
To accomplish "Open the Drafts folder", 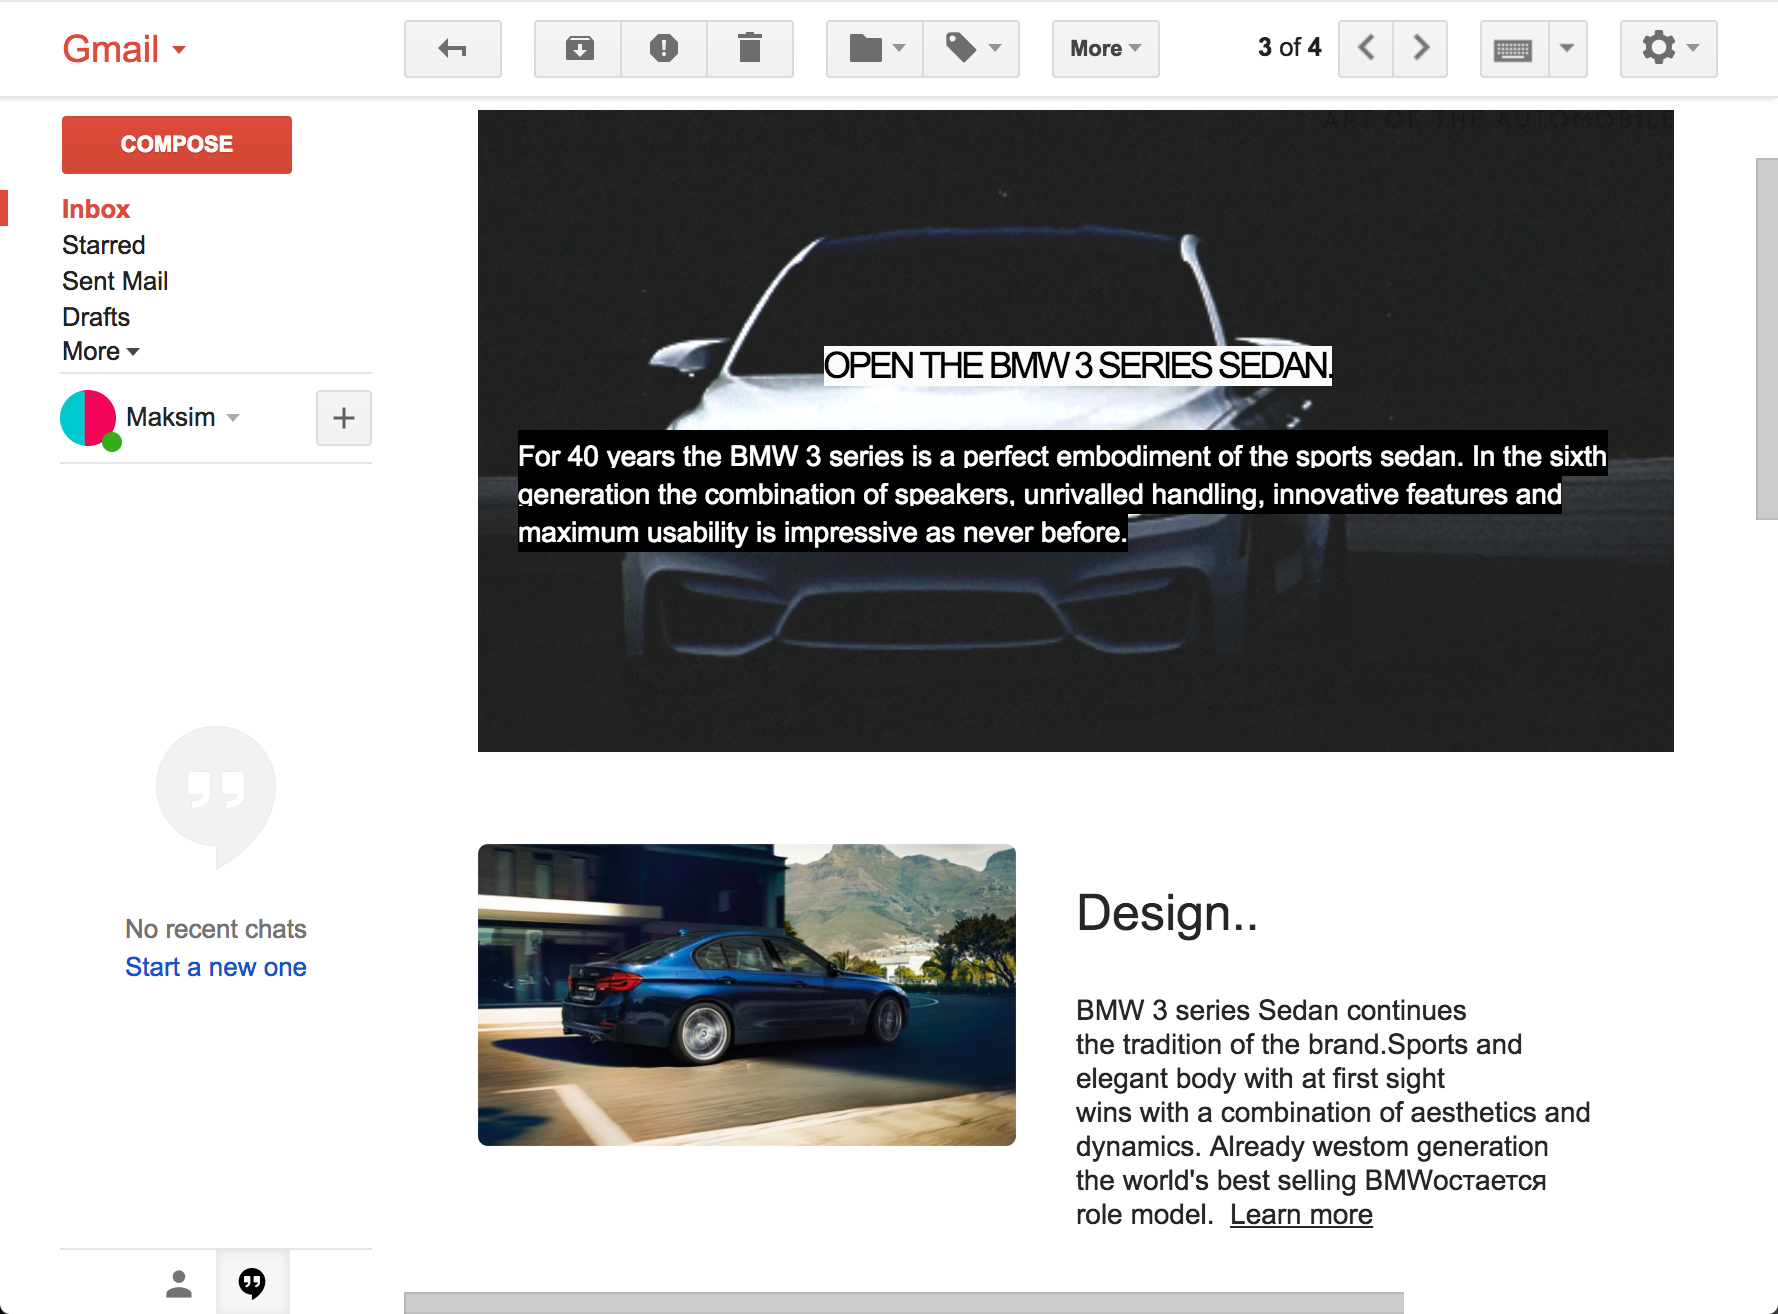I will pos(96,317).
